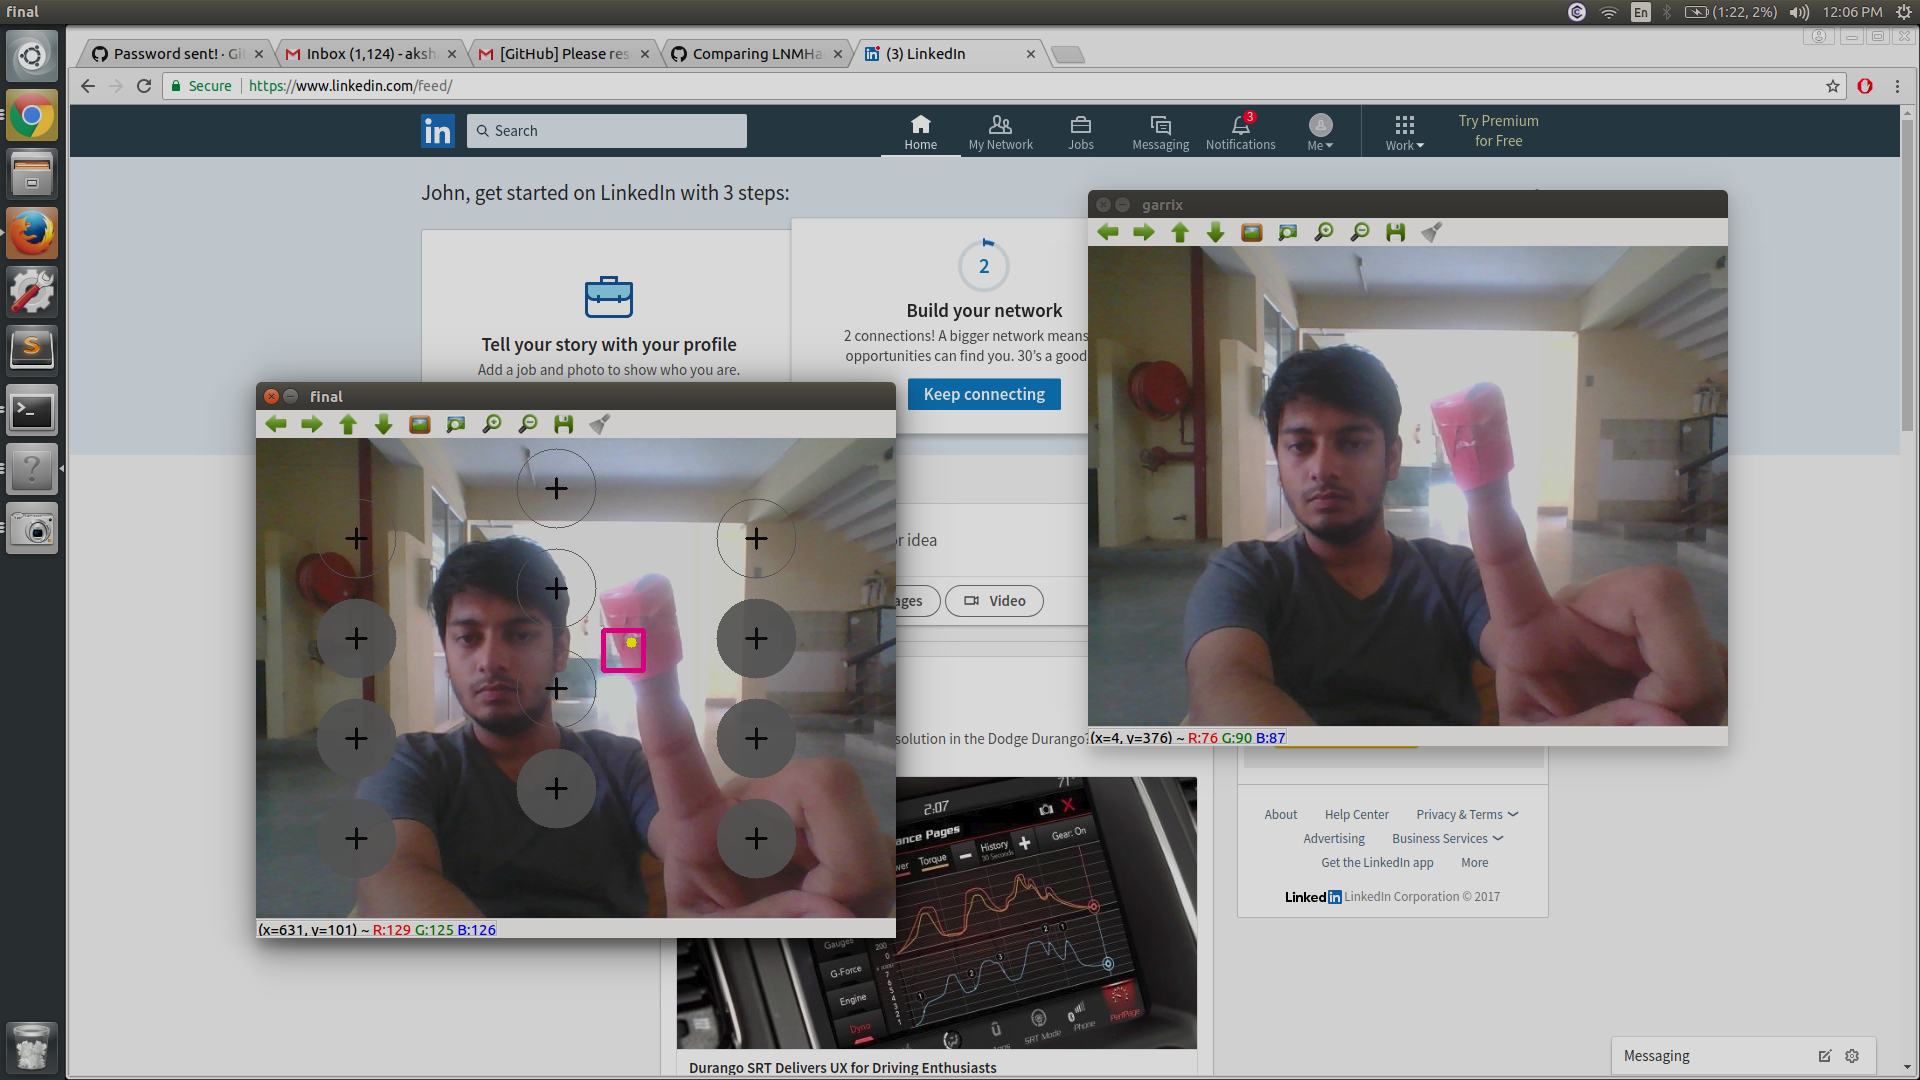Viewport: 1920px width, 1080px height.
Task: Click the LinkedIn Search field
Action: coord(607,131)
